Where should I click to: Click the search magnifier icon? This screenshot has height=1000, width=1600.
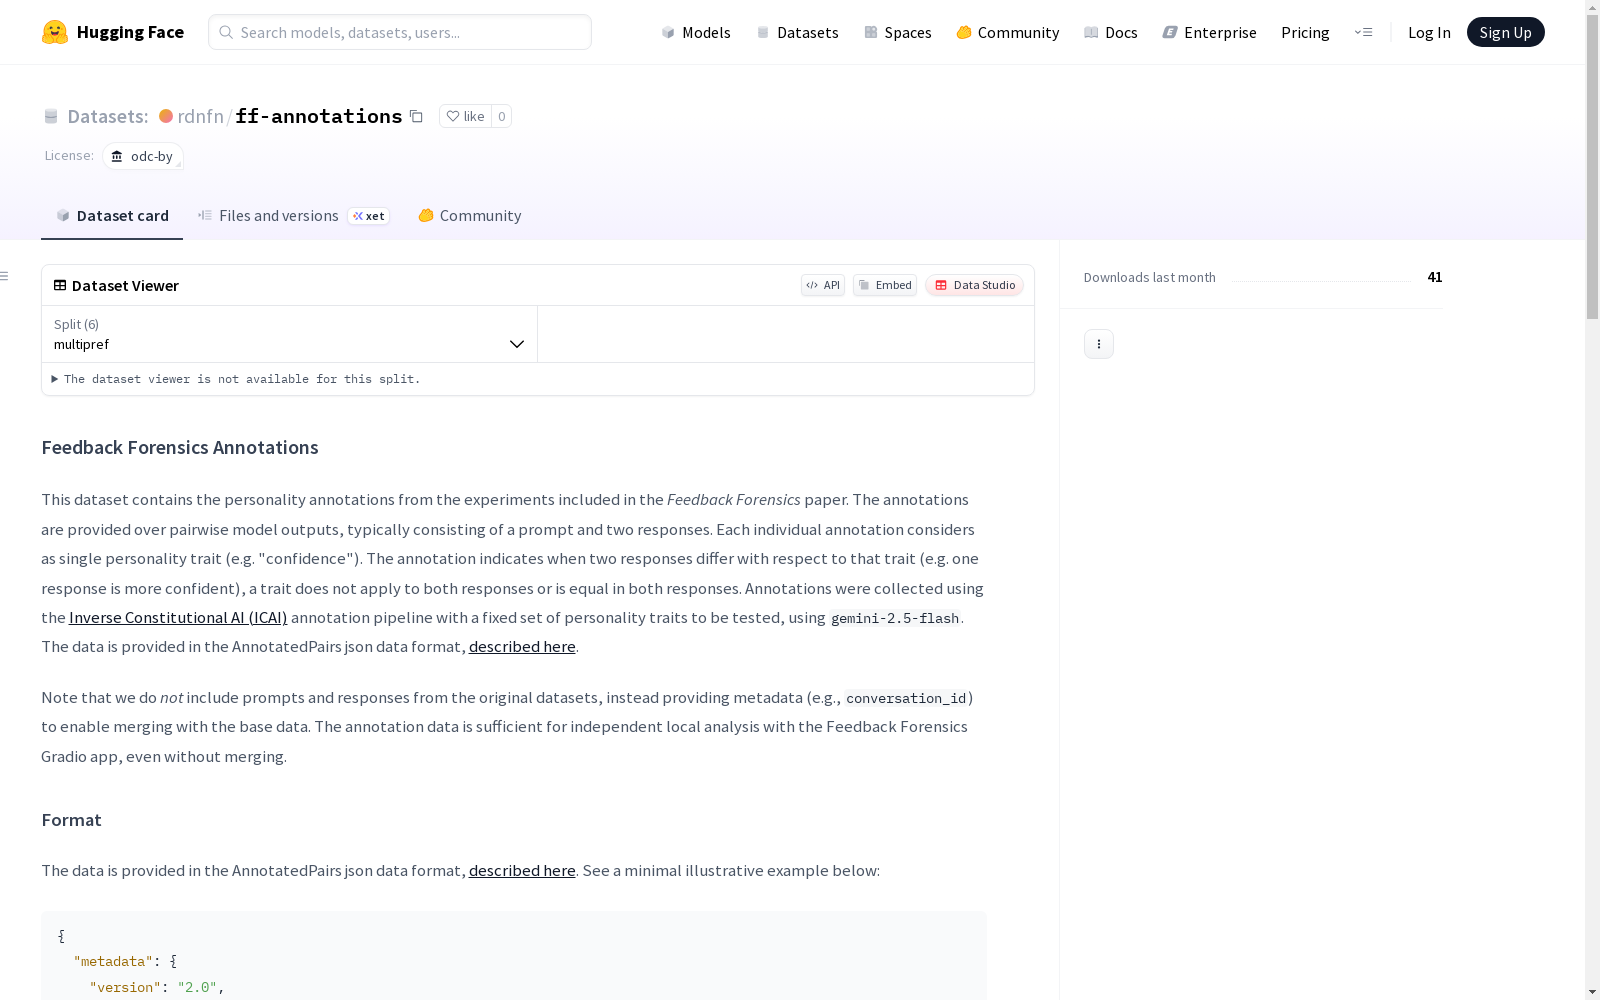[x=226, y=32]
